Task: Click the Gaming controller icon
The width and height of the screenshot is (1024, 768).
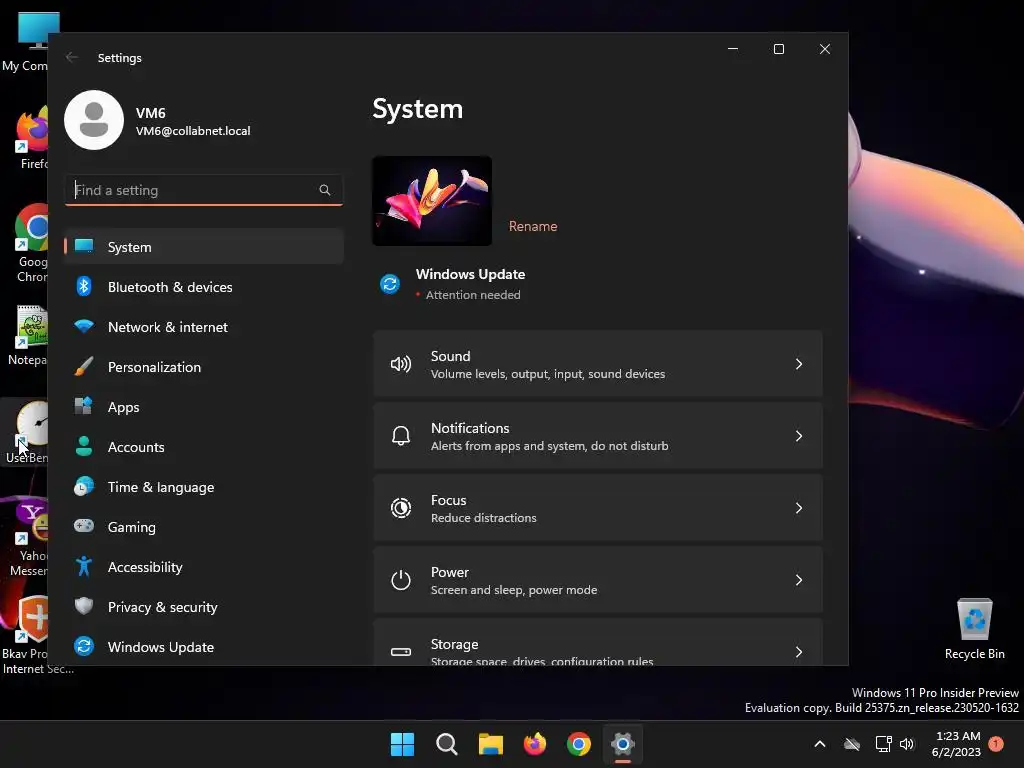Action: tap(84, 526)
